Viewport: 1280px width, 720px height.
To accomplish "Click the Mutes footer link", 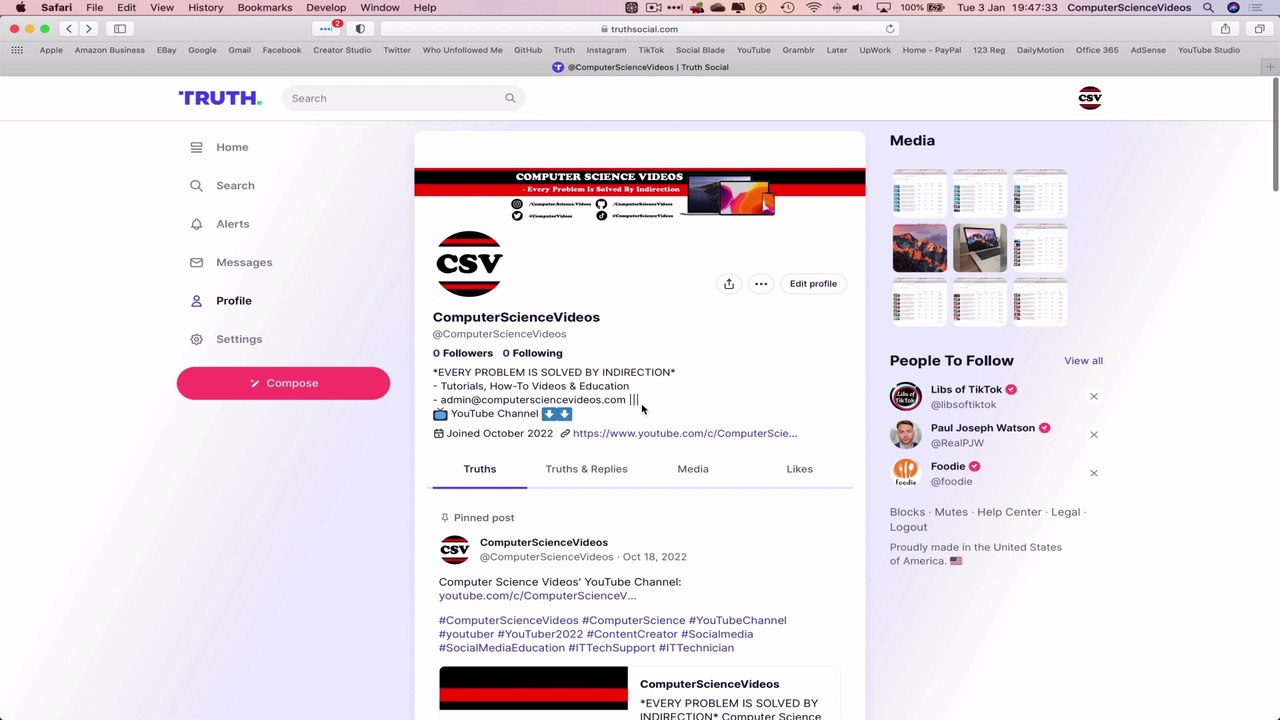I will coord(951,512).
